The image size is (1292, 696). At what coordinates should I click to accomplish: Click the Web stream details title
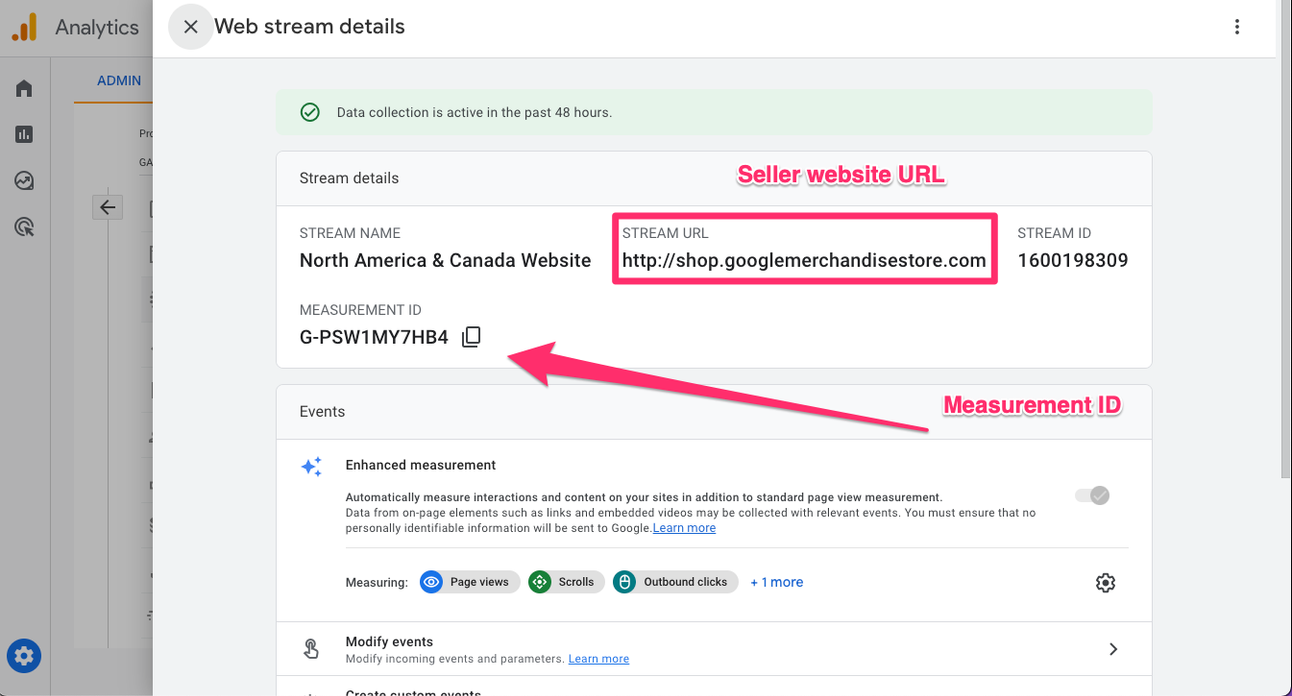coord(310,27)
